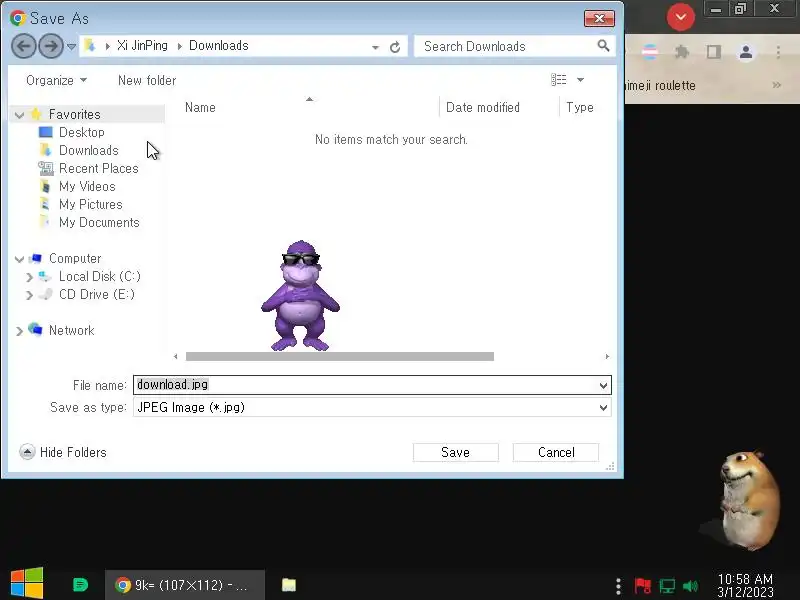This screenshot has height=600, width=800.
Task: Open the Windows Start button
Action: click(x=27, y=583)
